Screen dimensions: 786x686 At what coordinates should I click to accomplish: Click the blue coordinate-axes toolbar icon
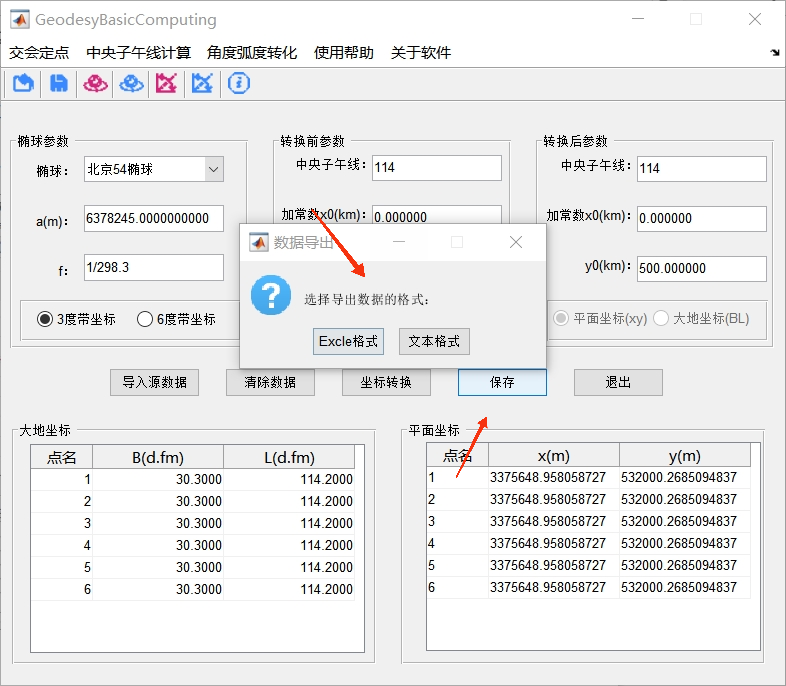coord(203,83)
